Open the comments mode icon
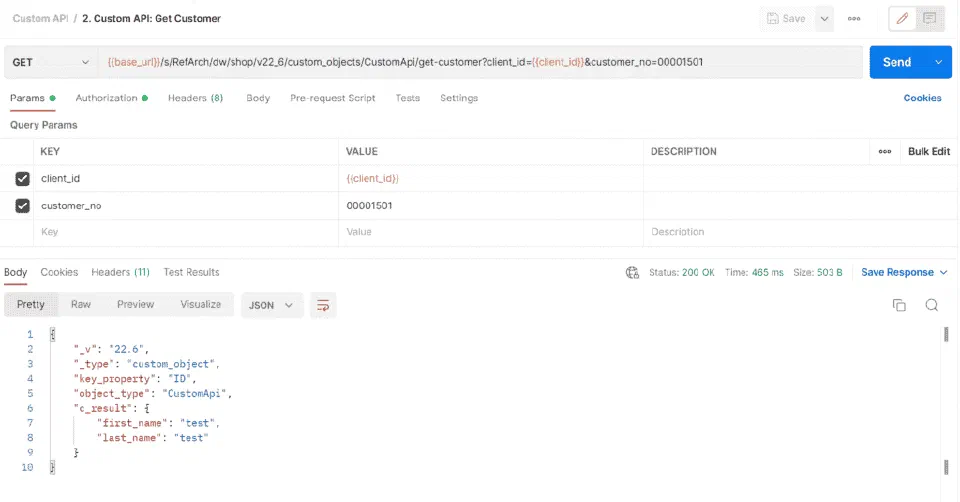 click(929, 18)
